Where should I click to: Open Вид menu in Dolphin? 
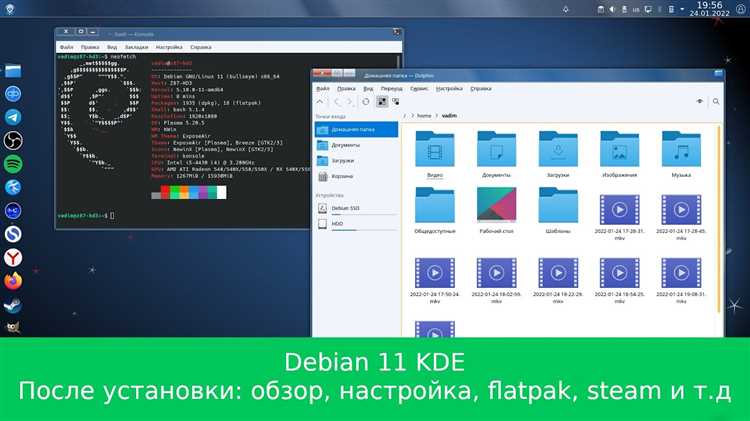tap(368, 89)
